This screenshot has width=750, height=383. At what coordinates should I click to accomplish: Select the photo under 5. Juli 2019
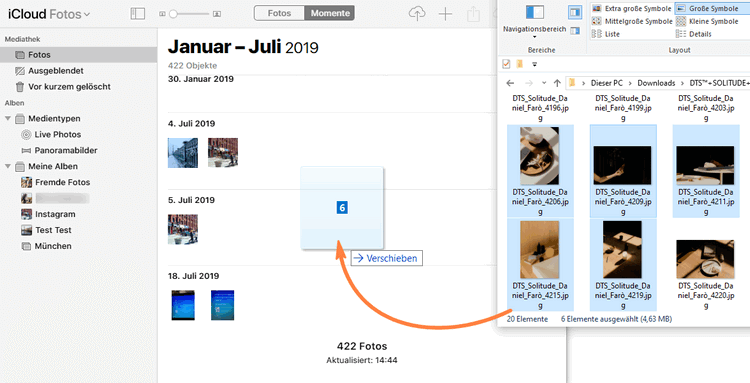(183, 229)
